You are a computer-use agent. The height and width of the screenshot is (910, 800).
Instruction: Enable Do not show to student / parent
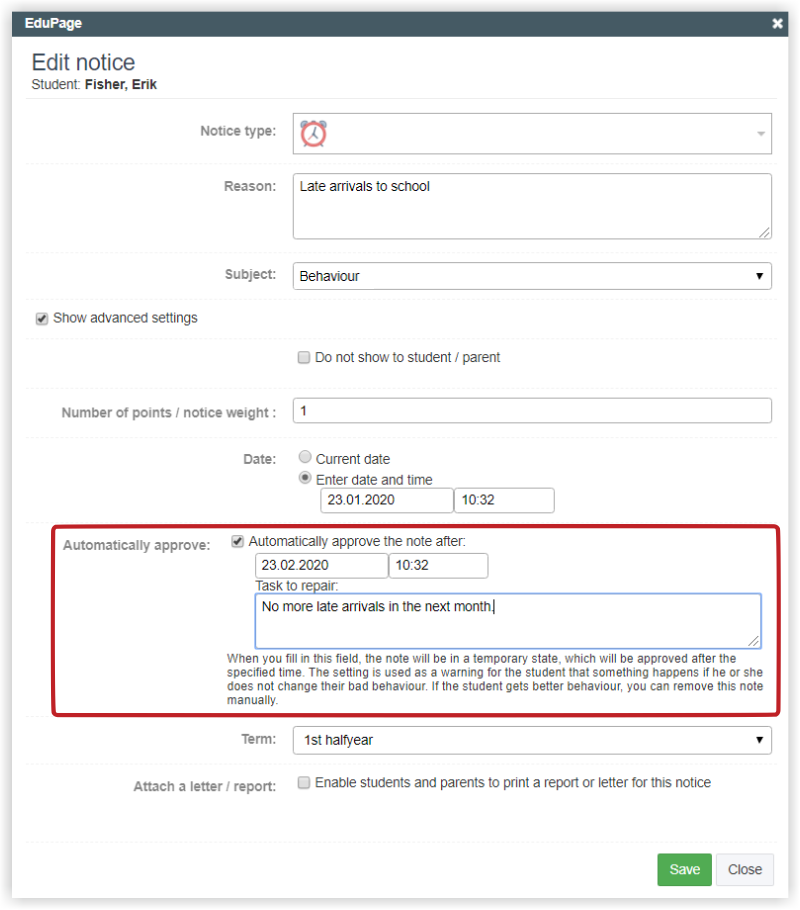(x=304, y=358)
